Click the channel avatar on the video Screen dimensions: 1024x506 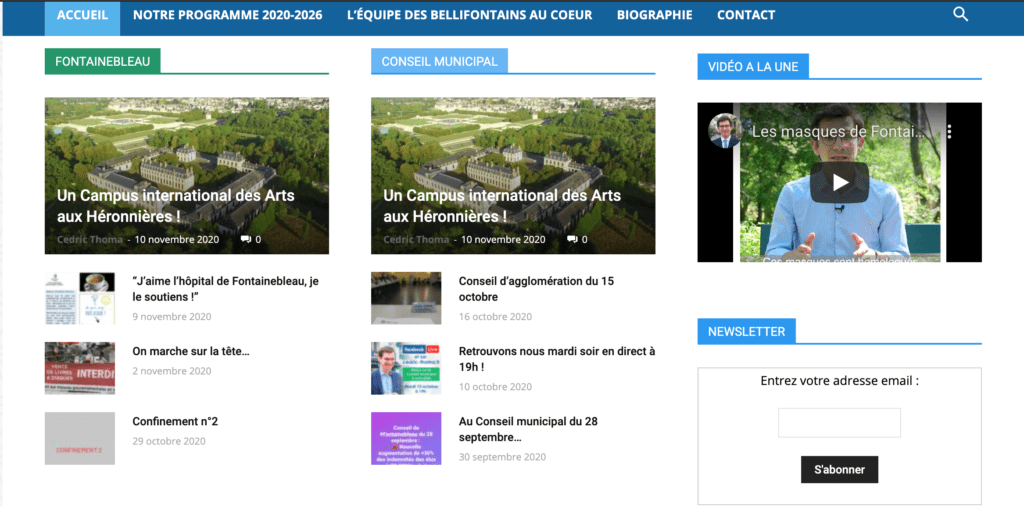(x=725, y=131)
